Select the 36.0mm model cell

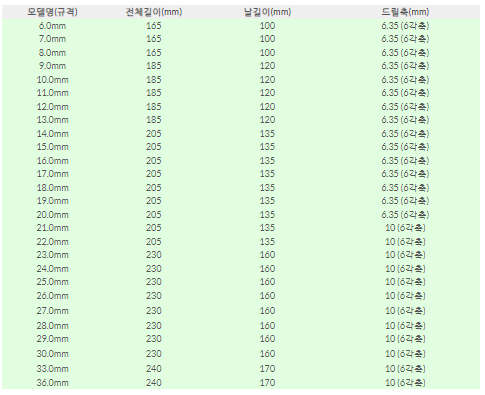coord(52,383)
